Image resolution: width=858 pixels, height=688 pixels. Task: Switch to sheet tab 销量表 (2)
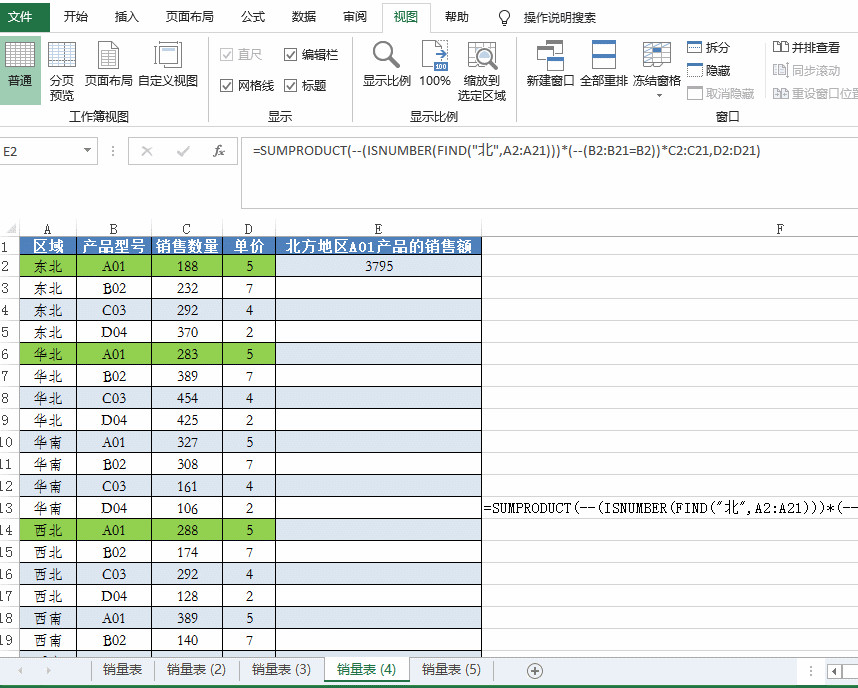coord(196,670)
